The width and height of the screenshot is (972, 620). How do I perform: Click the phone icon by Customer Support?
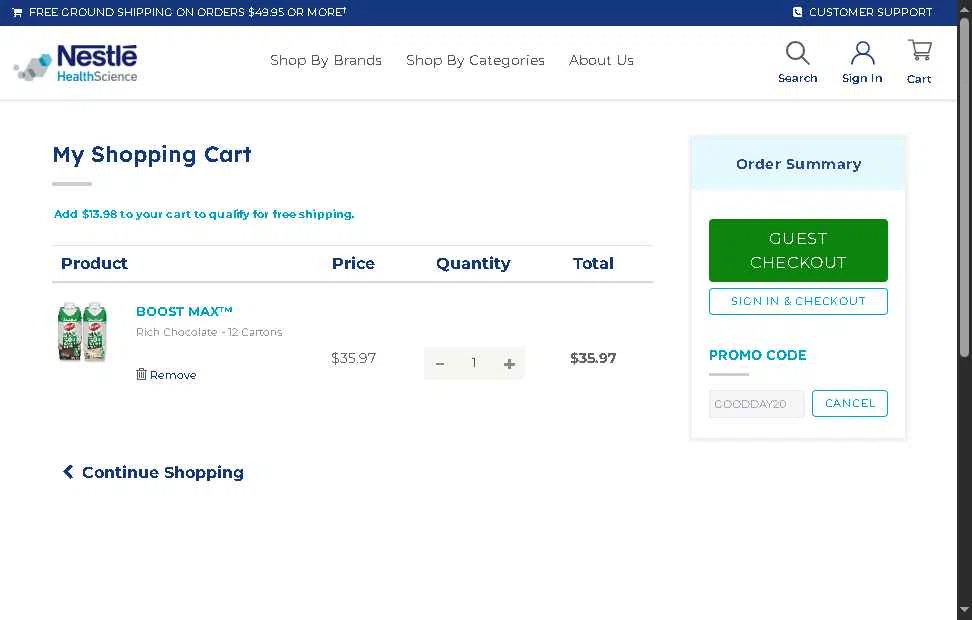click(x=797, y=12)
